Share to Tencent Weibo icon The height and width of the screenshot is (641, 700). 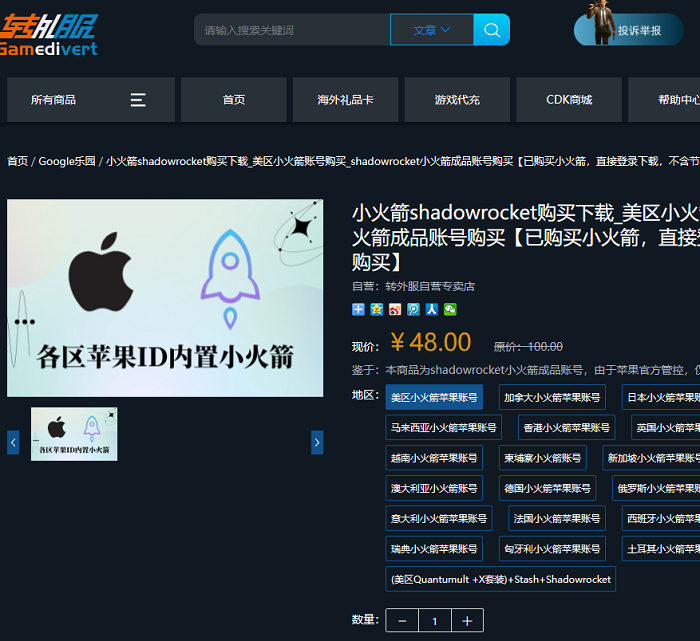pyautogui.click(x=413, y=309)
